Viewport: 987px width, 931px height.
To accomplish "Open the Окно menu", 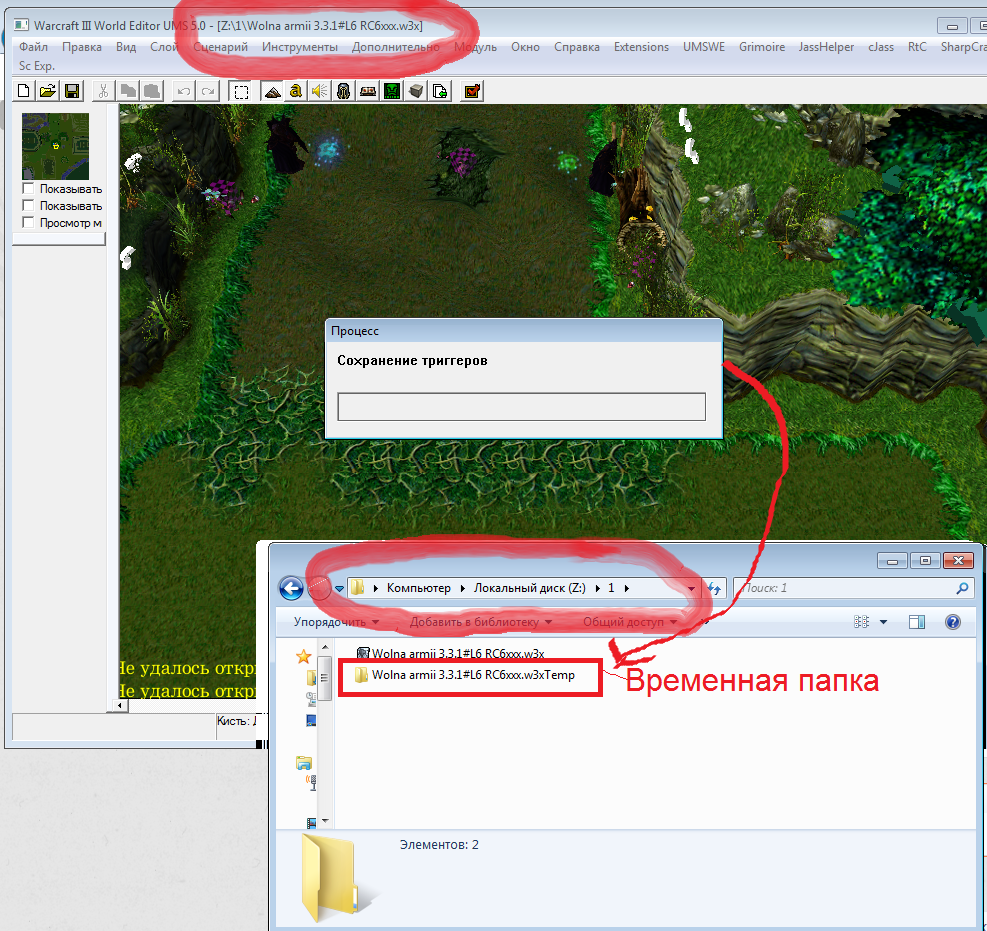I will click(525, 47).
